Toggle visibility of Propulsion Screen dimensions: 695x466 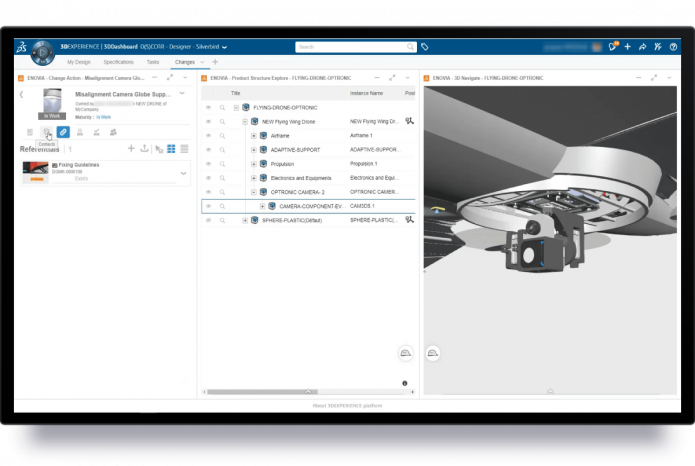(x=208, y=164)
